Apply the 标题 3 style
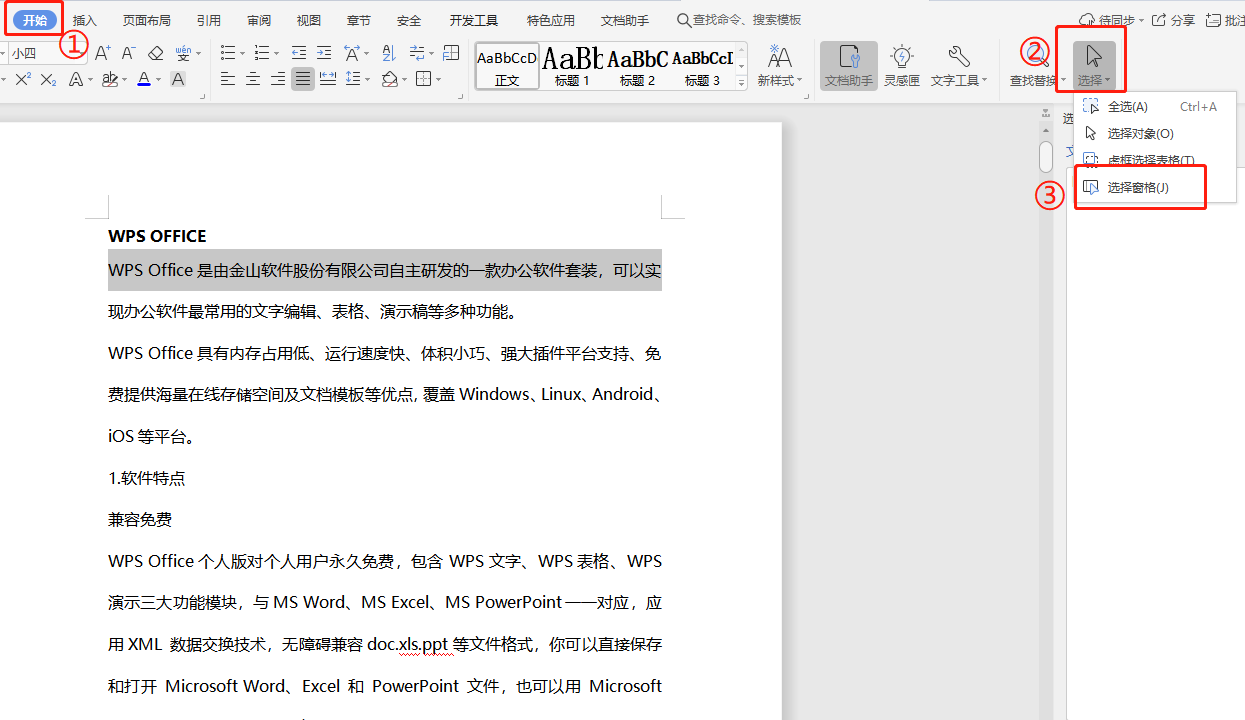 [702, 66]
